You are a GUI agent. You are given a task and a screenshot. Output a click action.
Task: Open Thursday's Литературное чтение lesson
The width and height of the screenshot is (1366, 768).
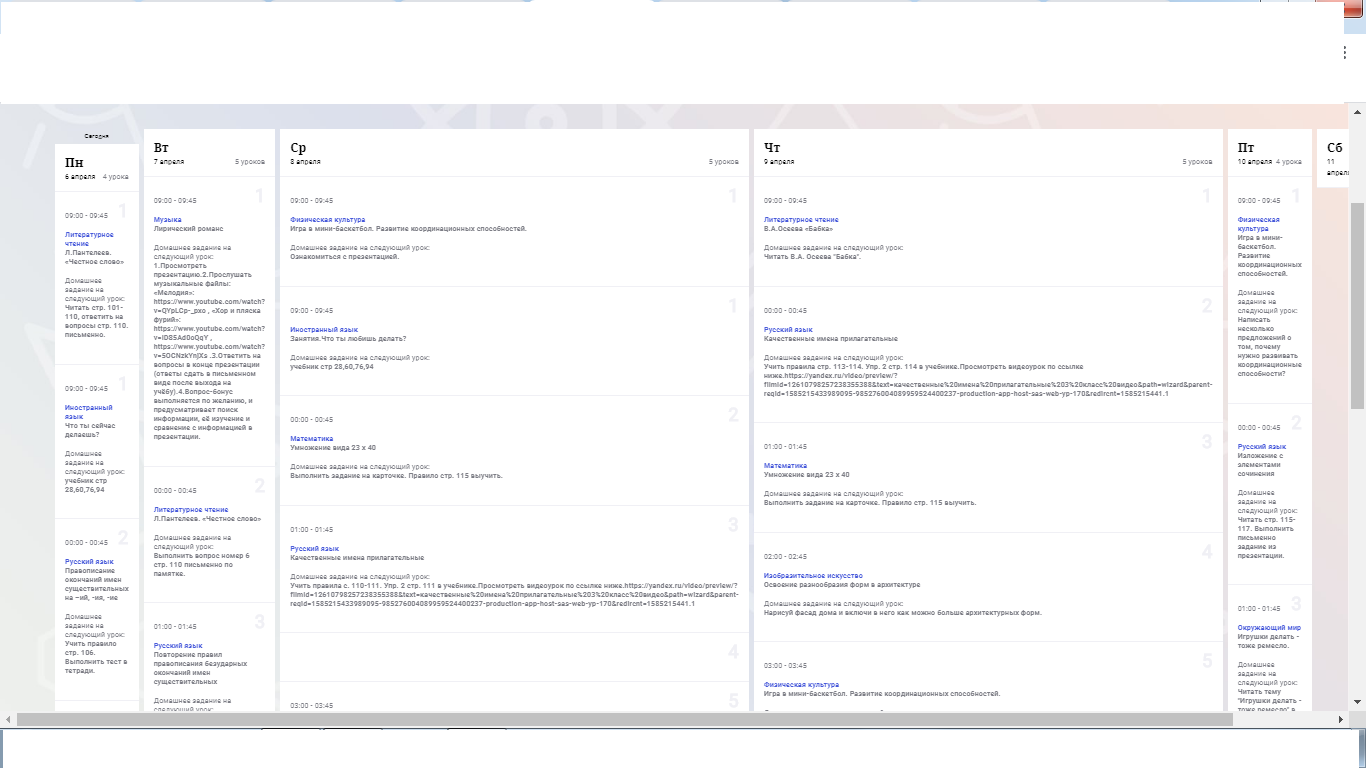pos(801,219)
